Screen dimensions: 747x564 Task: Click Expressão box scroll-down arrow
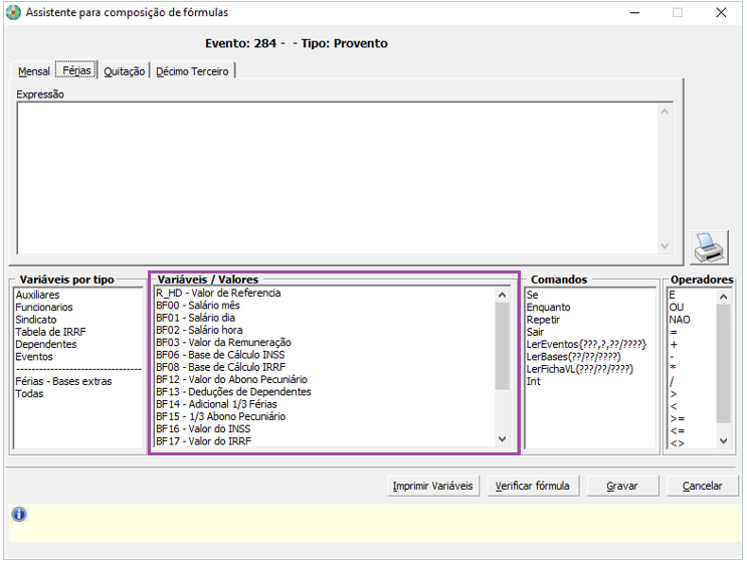point(665,246)
